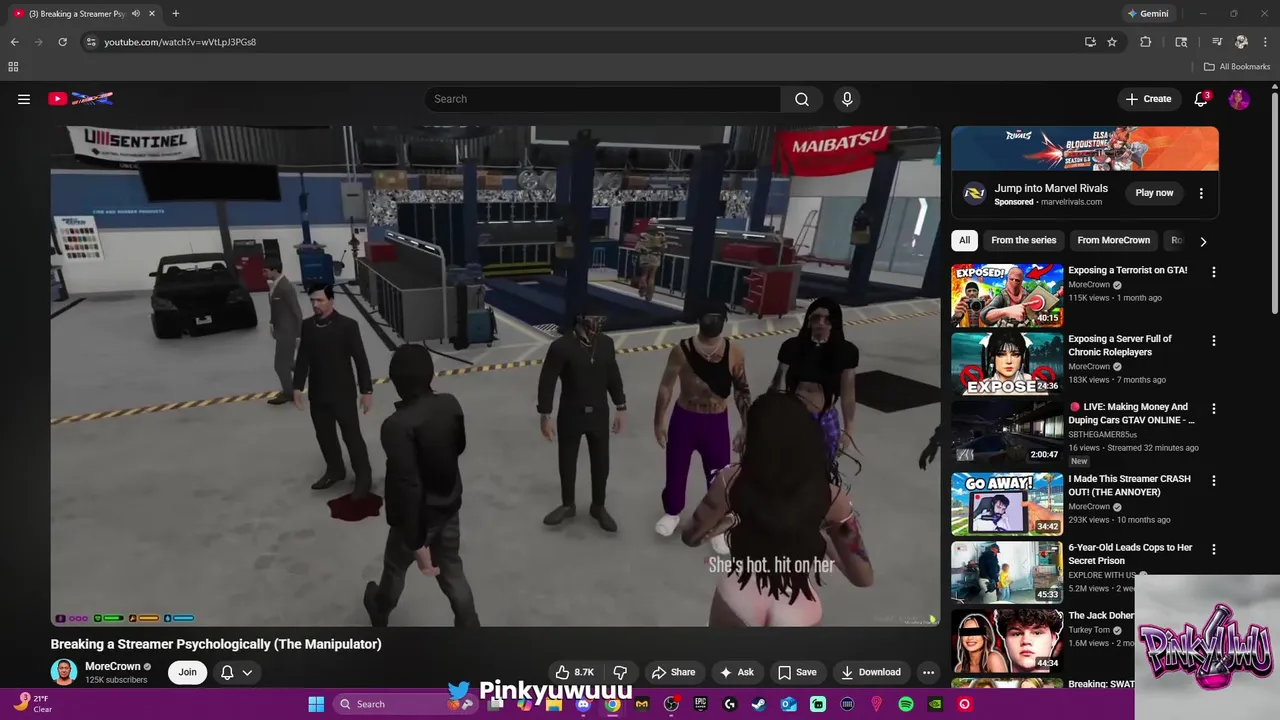The width and height of the screenshot is (1280, 720).
Task: Open more actions for the video
Action: pos(928,672)
